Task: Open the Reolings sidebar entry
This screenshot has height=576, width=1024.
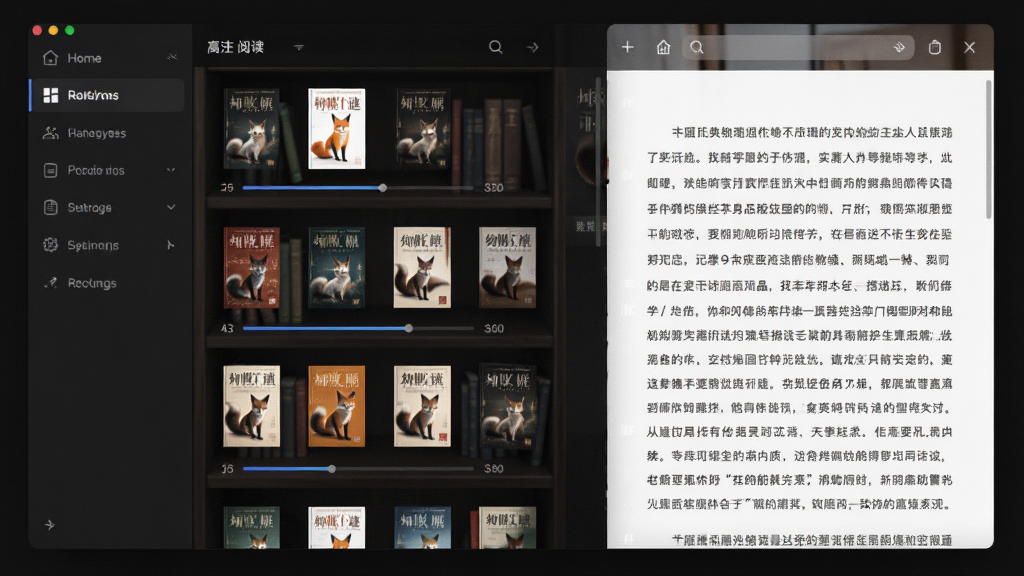Action: click(x=106, y=283)
